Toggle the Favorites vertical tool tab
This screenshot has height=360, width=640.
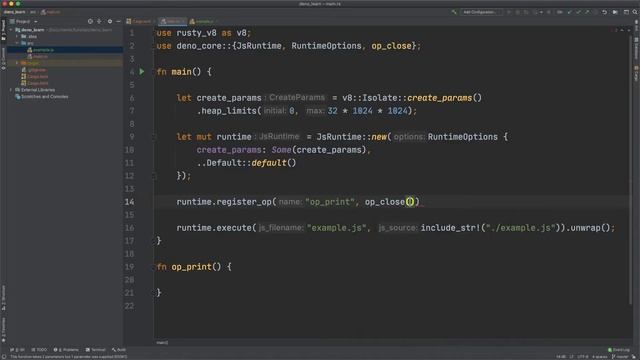click(3, 330)
